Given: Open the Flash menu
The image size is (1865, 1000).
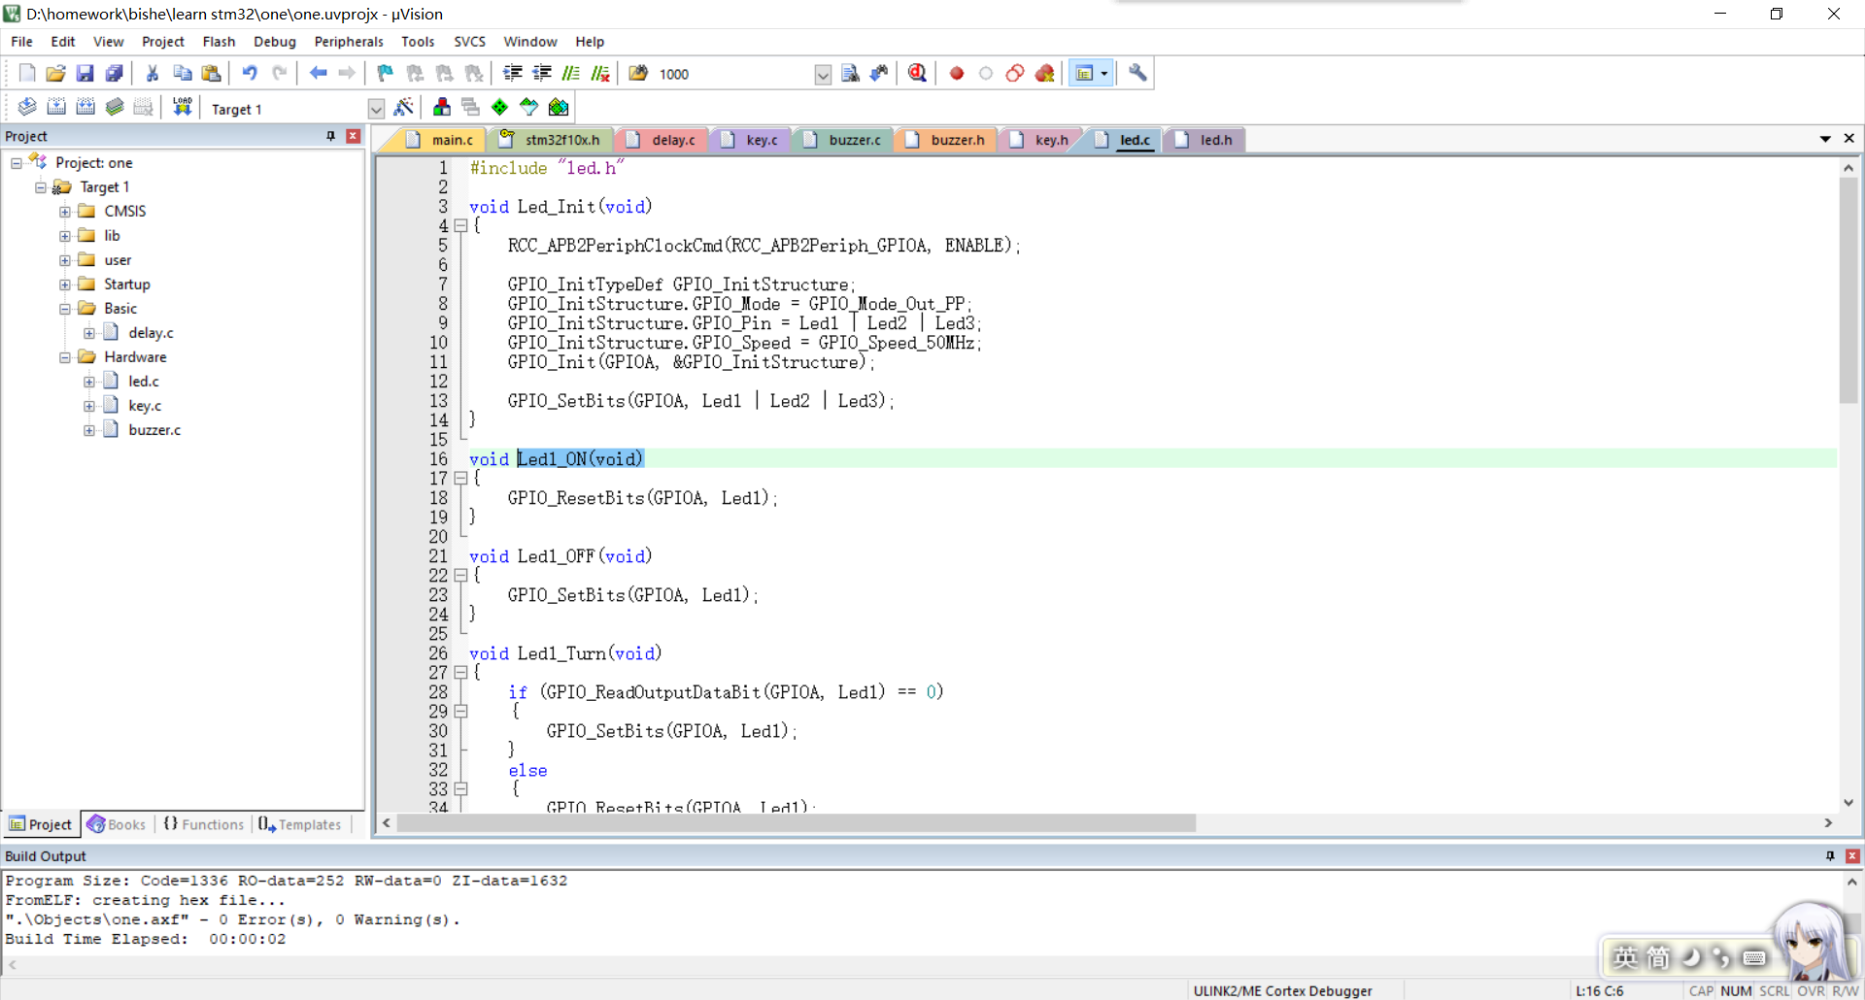Looking at the screenshot, I should (218, 41).
